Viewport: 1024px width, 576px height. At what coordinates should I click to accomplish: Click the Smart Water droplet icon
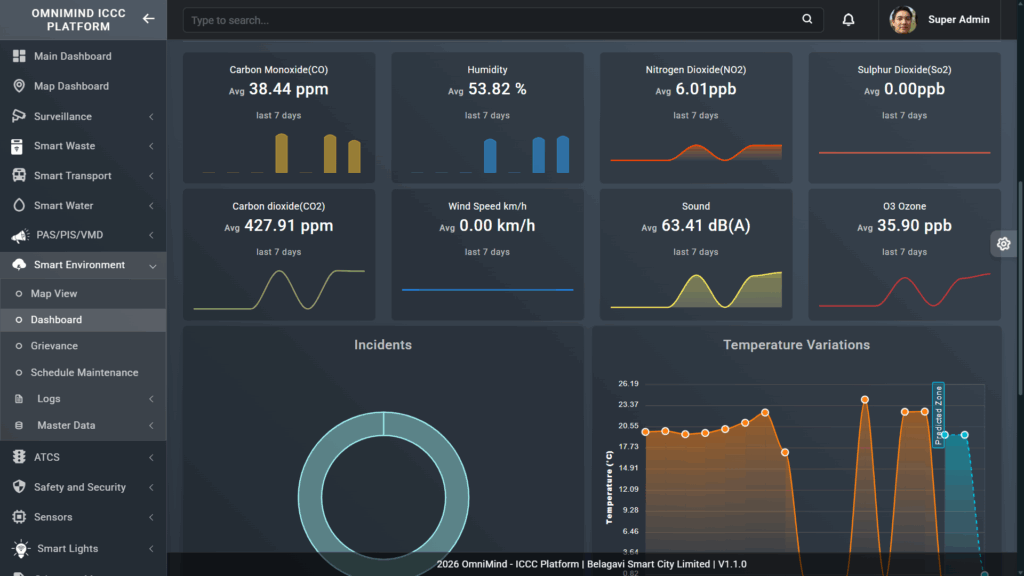pyautogui.click(x=18, y=206)
